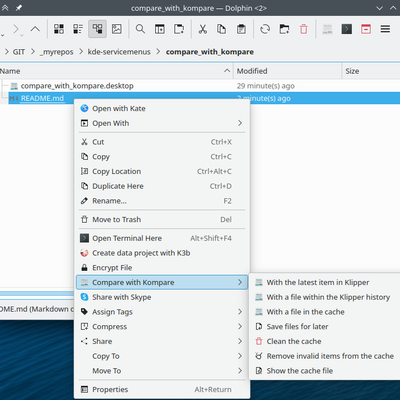Click the red trash delete toolbar icon
400x400 pixels.
[x=303, y=29]
